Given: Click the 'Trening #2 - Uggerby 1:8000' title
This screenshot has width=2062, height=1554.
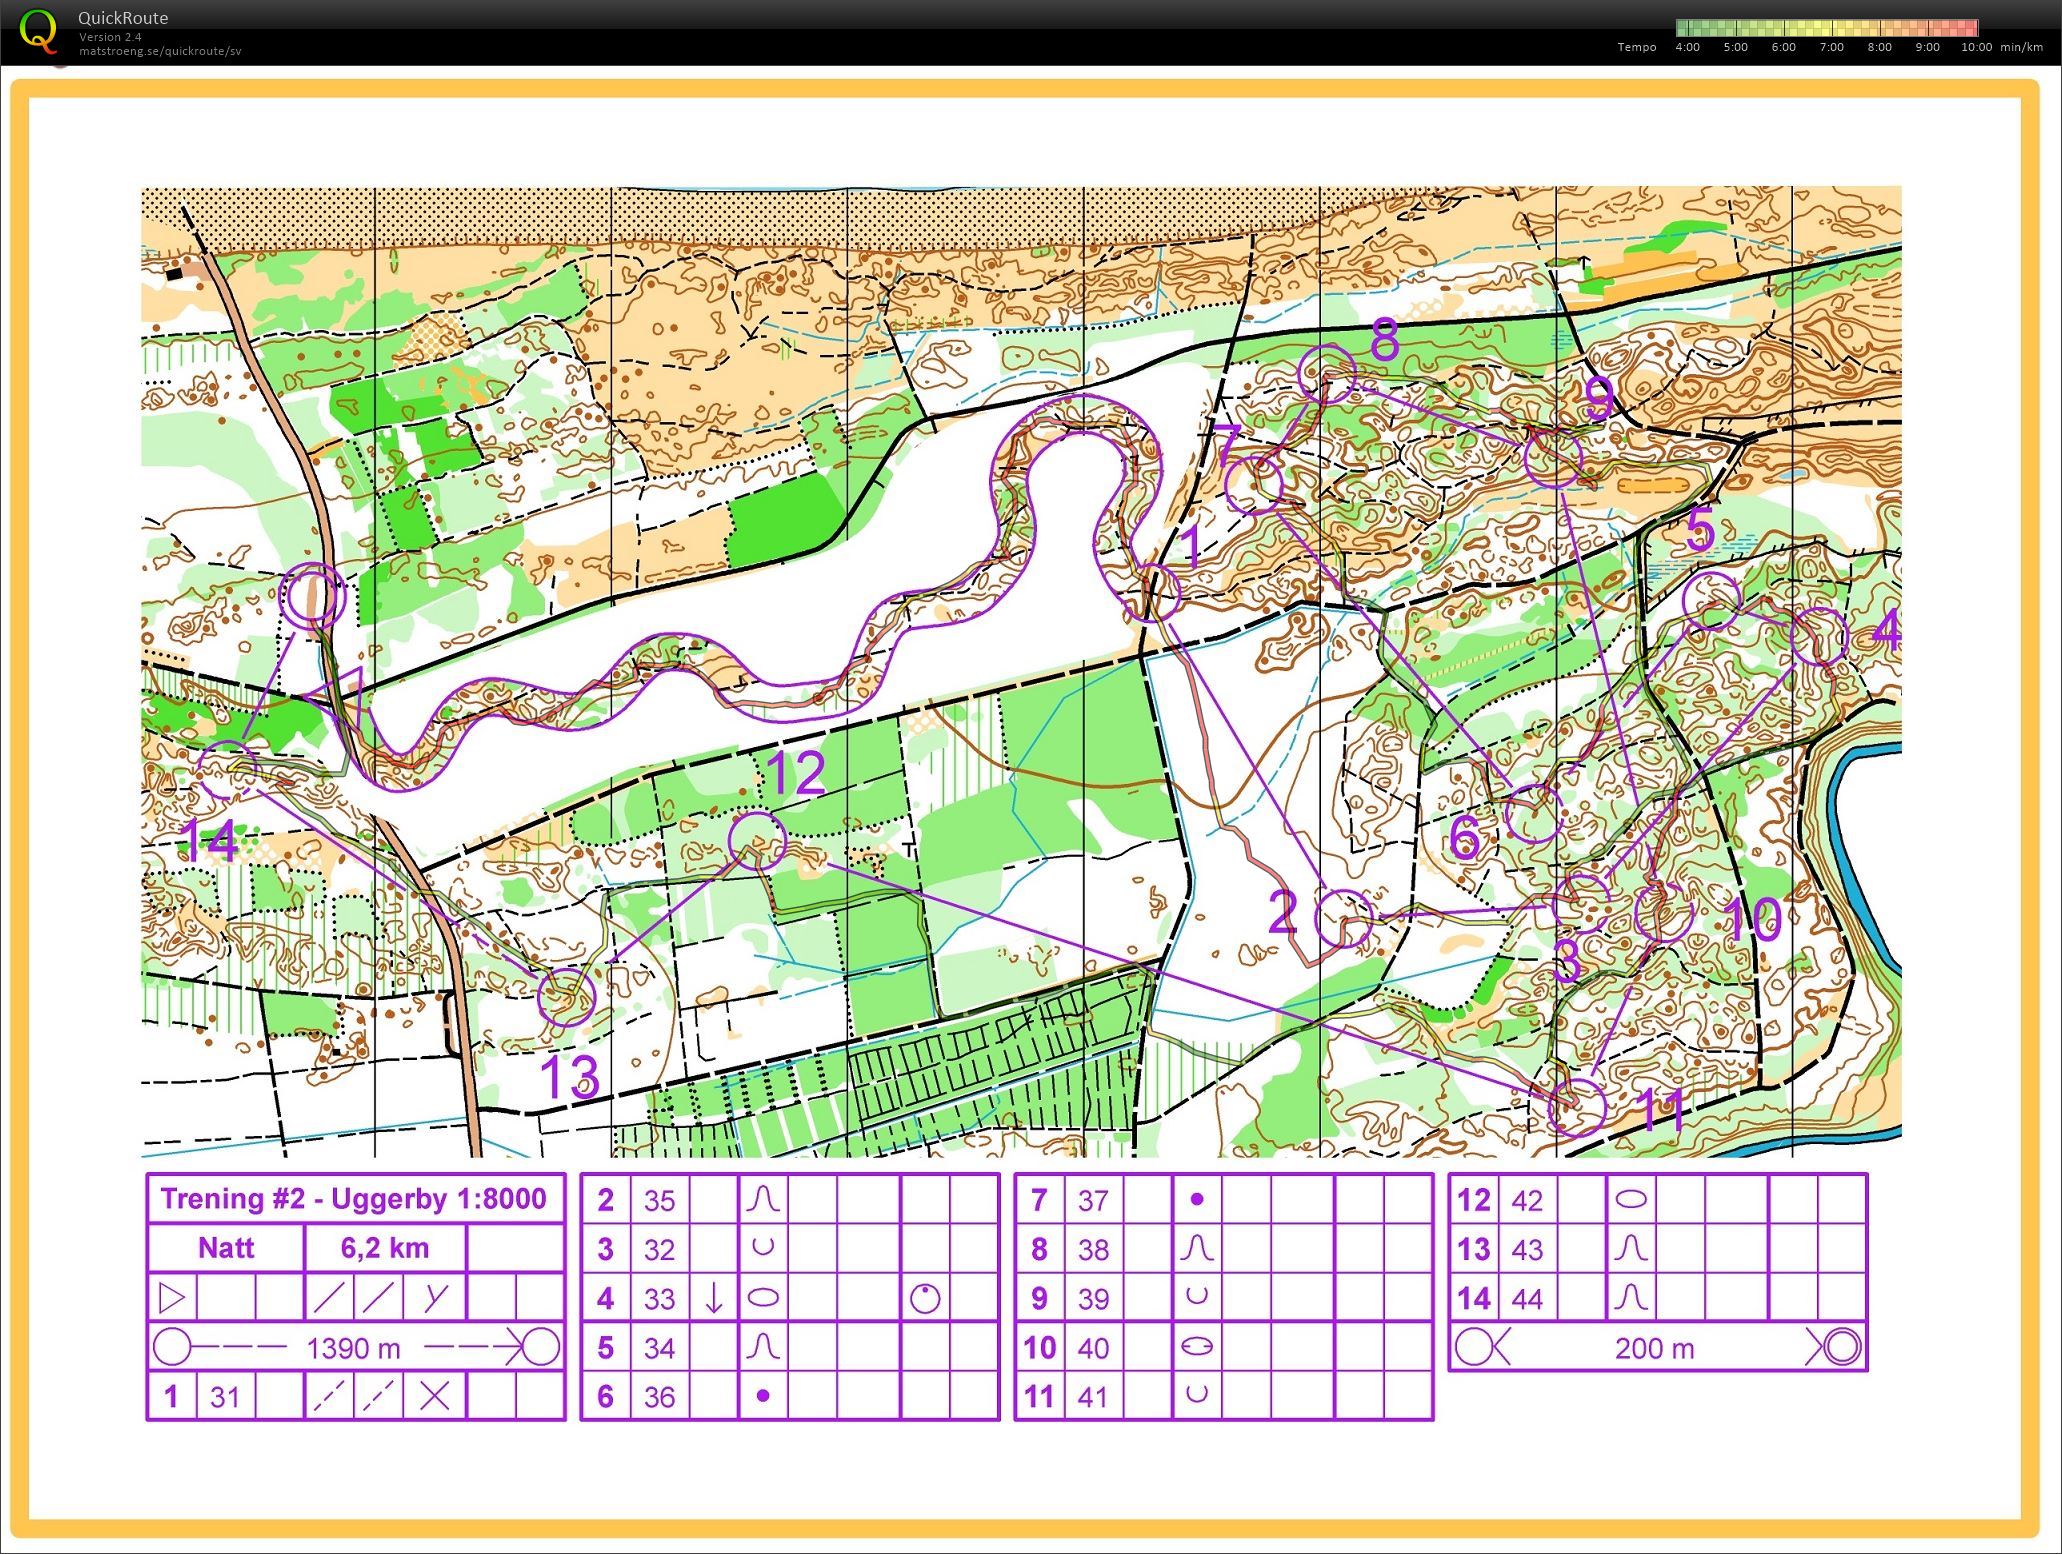Looking at the screenshot, I should [354, 1198].
